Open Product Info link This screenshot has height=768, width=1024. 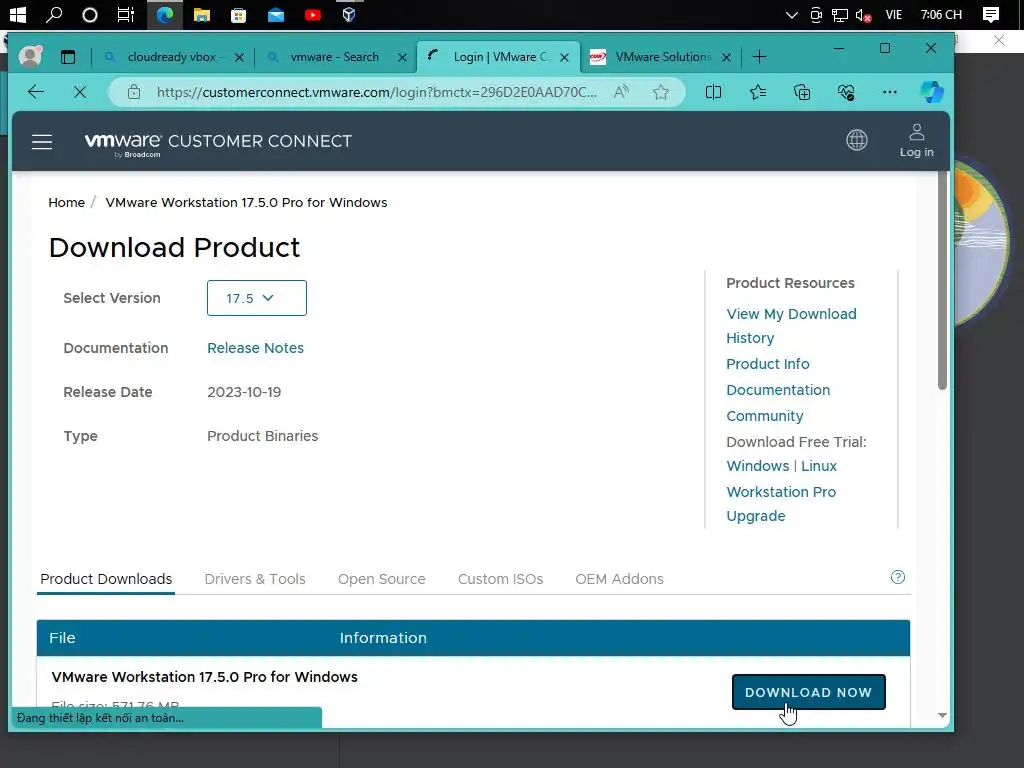click(767, 364)
